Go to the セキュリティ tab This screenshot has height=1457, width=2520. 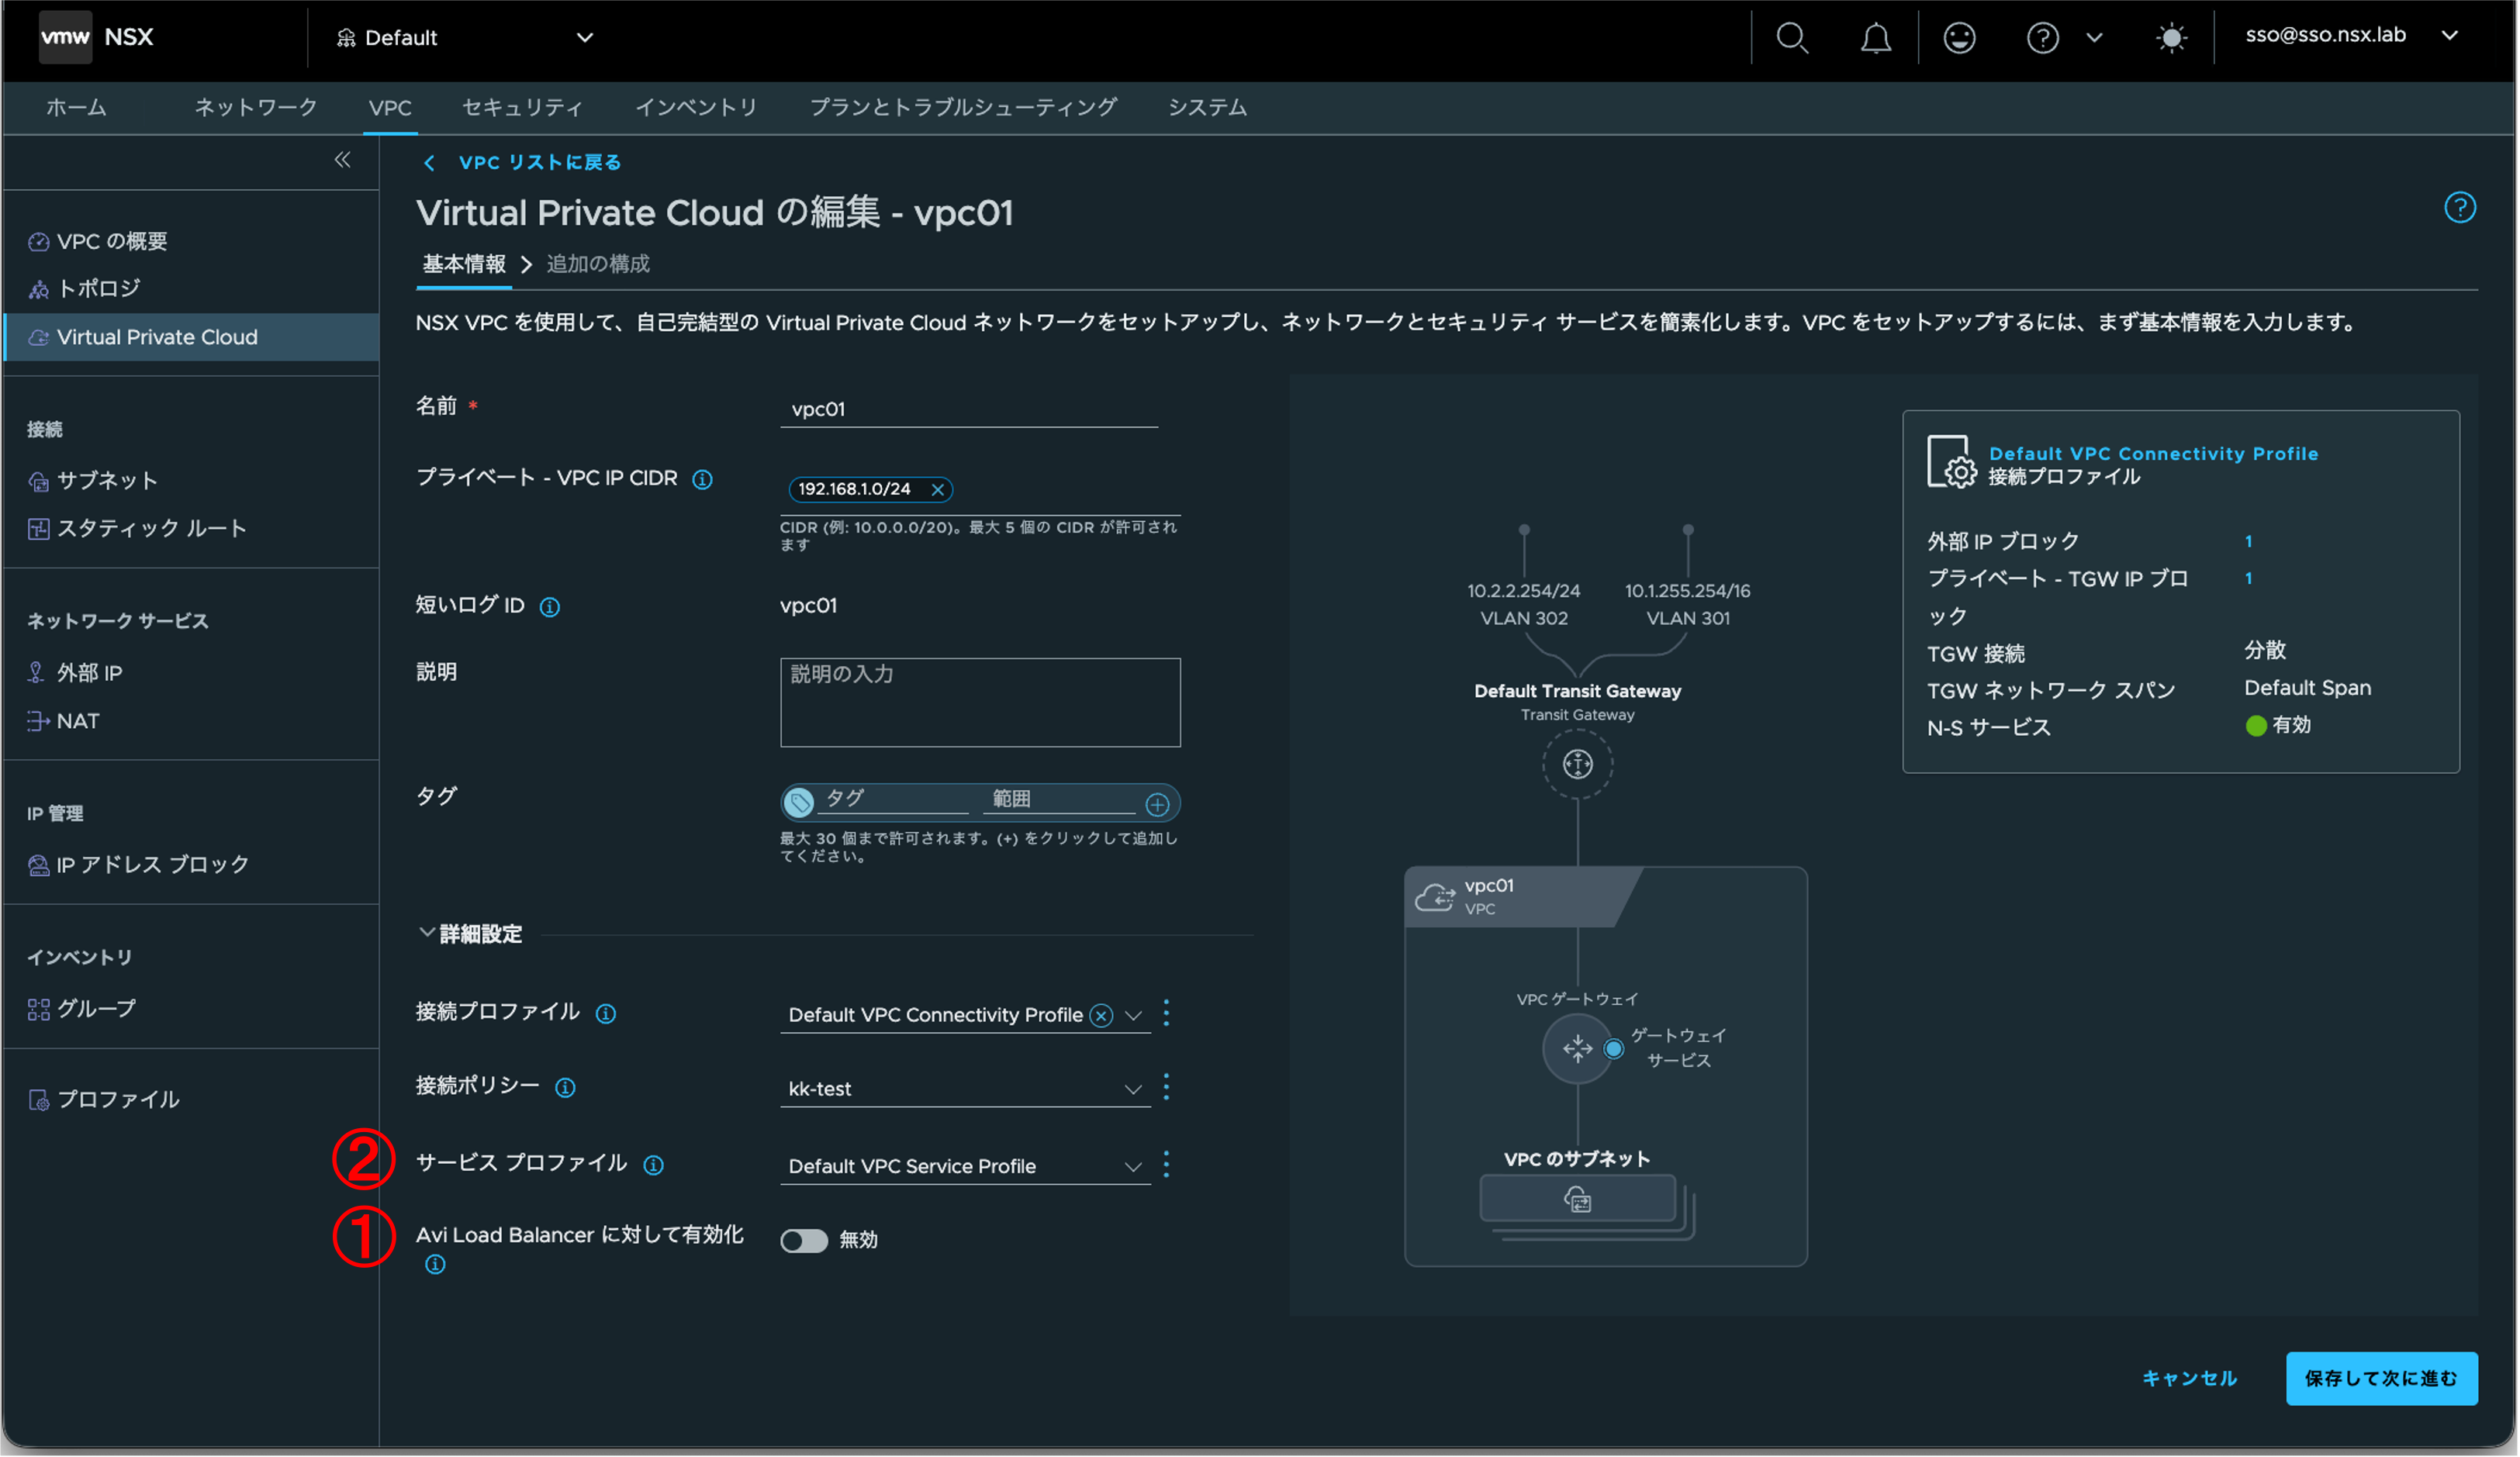click(522, 108)
